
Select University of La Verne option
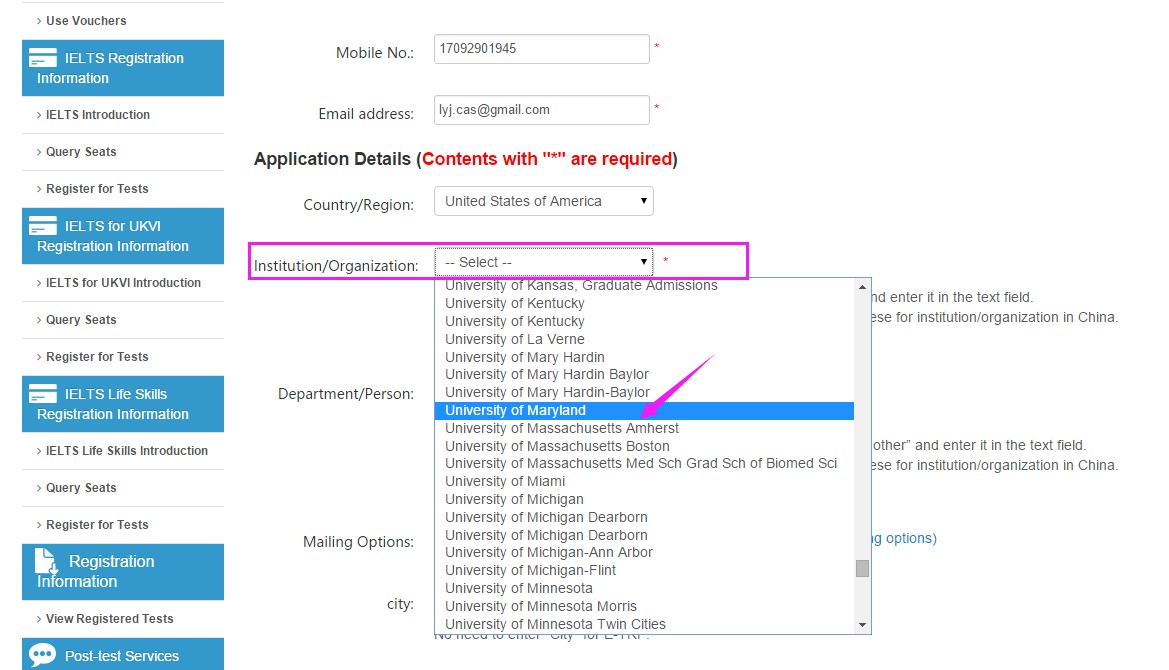(644, 339)
